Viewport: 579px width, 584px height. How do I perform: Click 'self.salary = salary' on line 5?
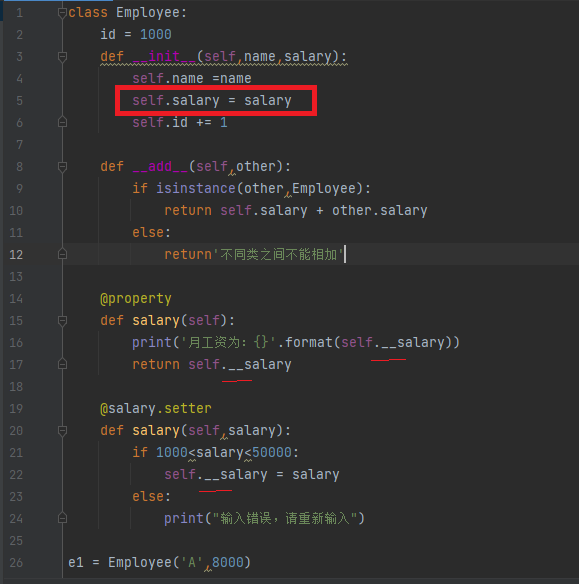(x=212, y=101)
